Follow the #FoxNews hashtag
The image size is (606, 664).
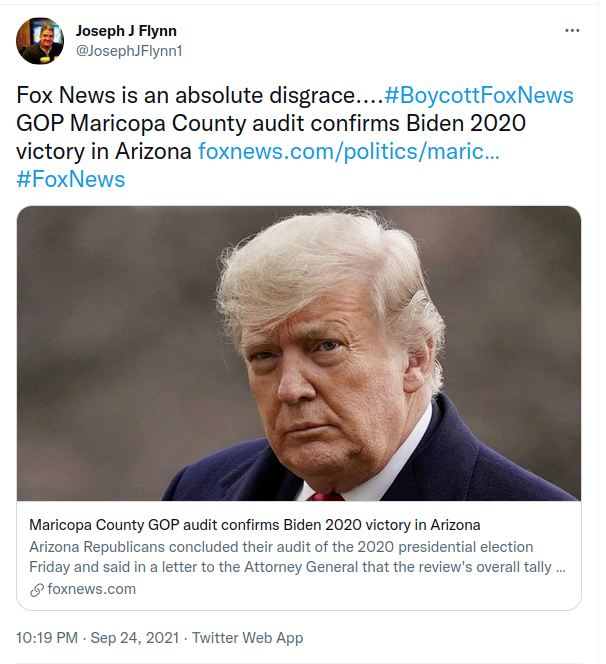click(x=71, y=179)
